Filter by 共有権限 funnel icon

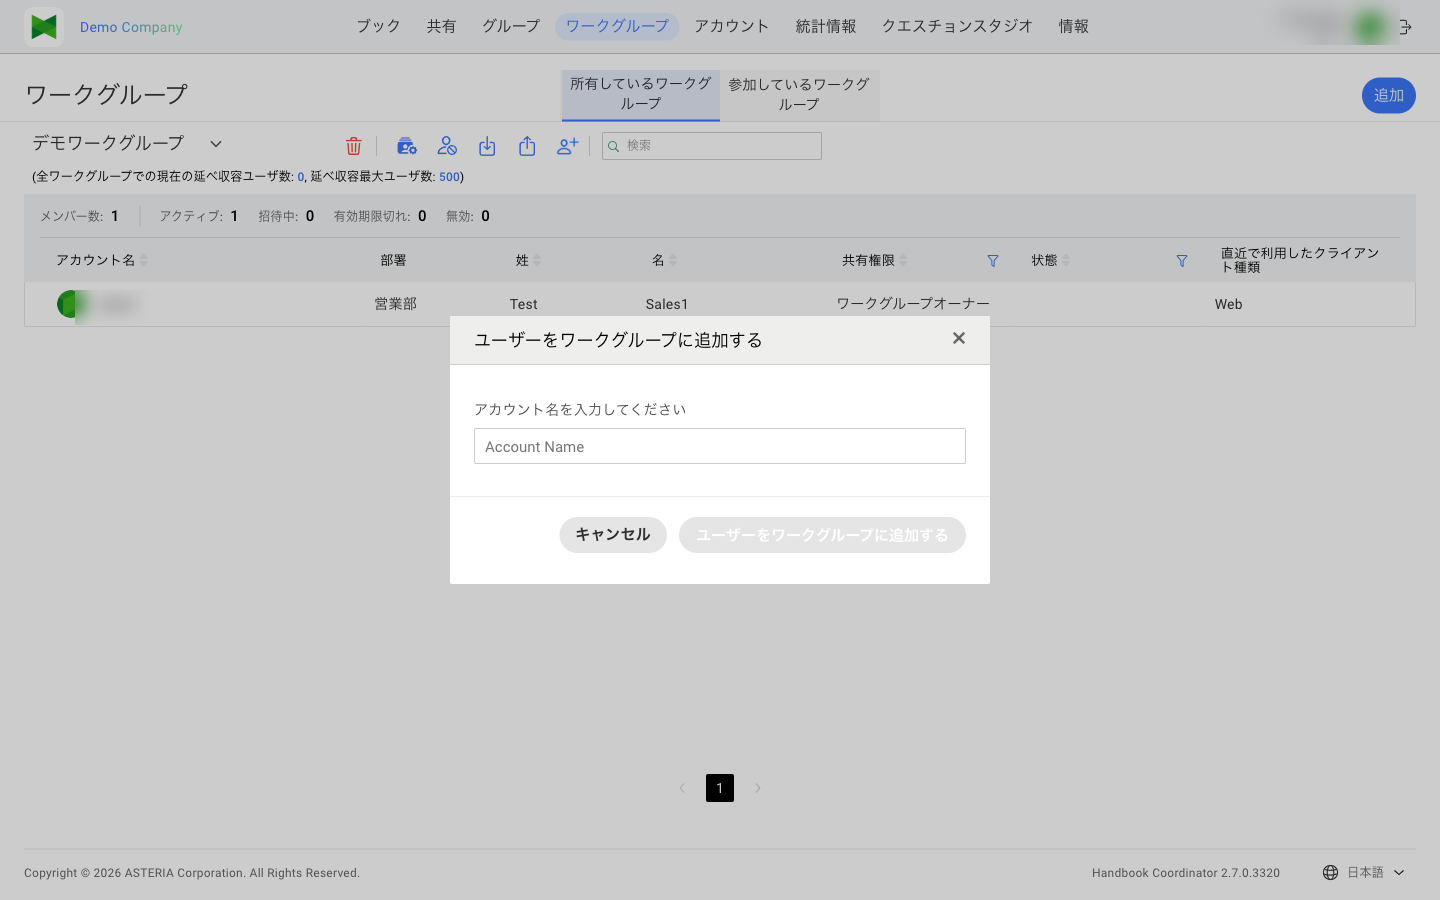pos(993,261)
